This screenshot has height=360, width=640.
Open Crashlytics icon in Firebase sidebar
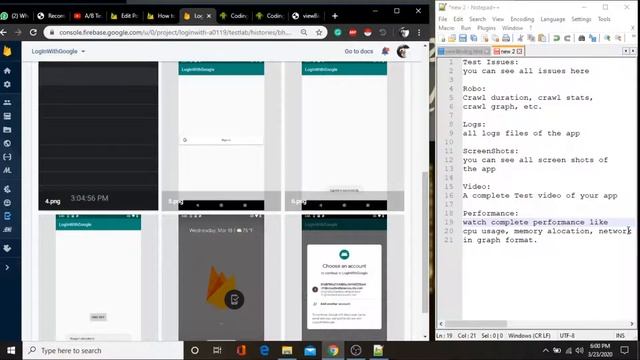pyautogui.click(x=7, y=189)
